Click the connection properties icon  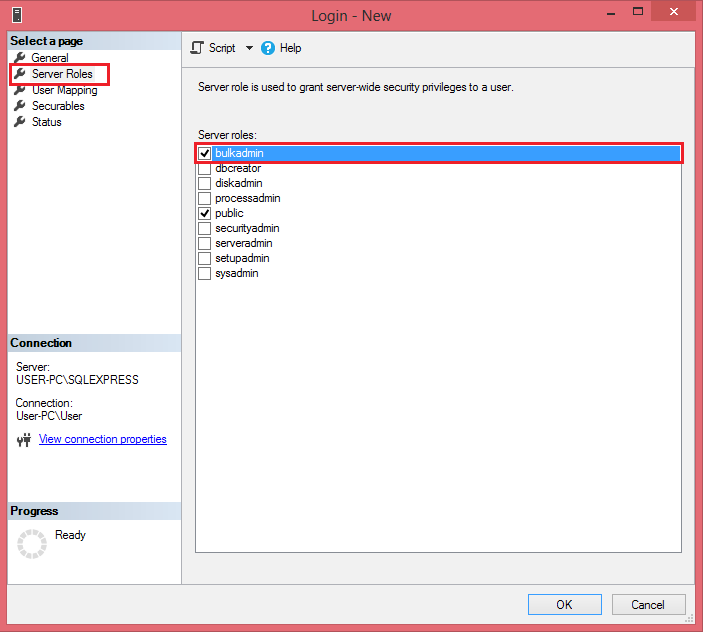25,440
